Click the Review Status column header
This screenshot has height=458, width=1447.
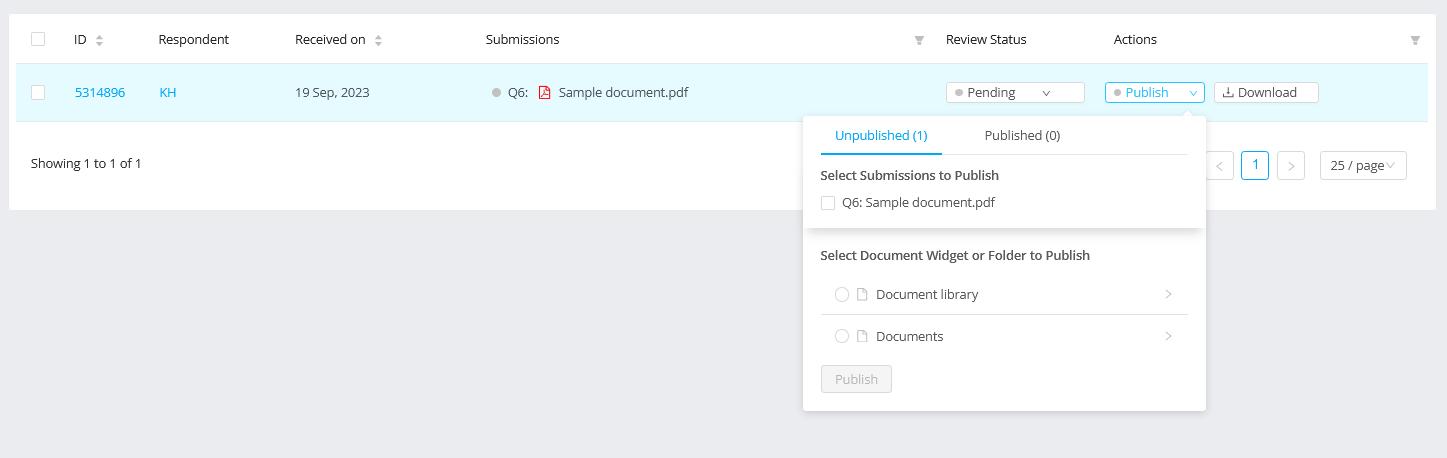click(x=986, y=40)
